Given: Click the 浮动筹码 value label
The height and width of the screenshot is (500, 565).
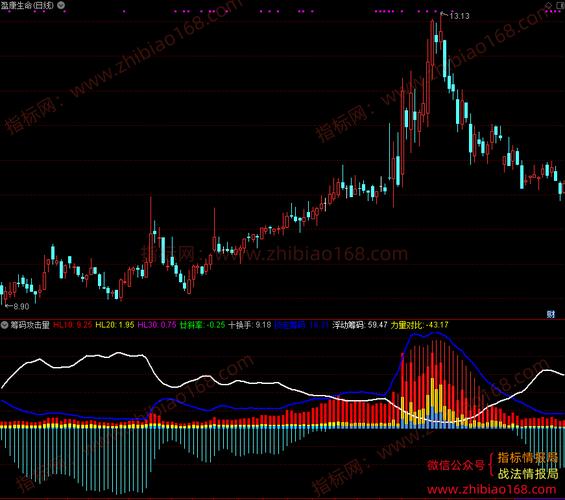Looking at the screenshot, I should tap(360, 325).
